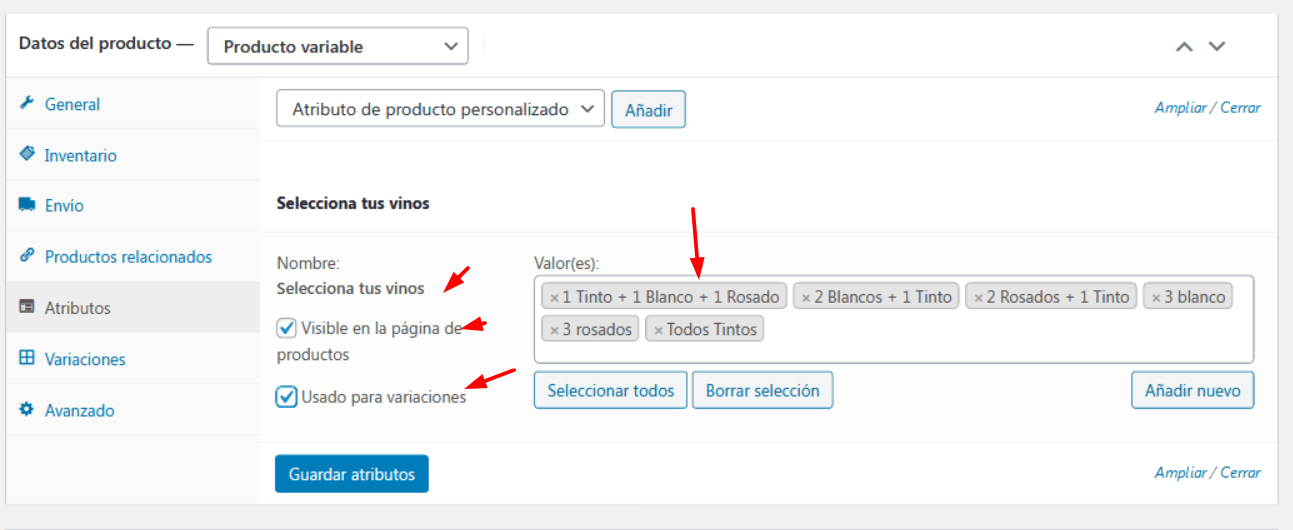1293x530 pixels.
Task: Remove the '3 blanco' value tag
Action: pyautogui.click(x=1156, y=298)
